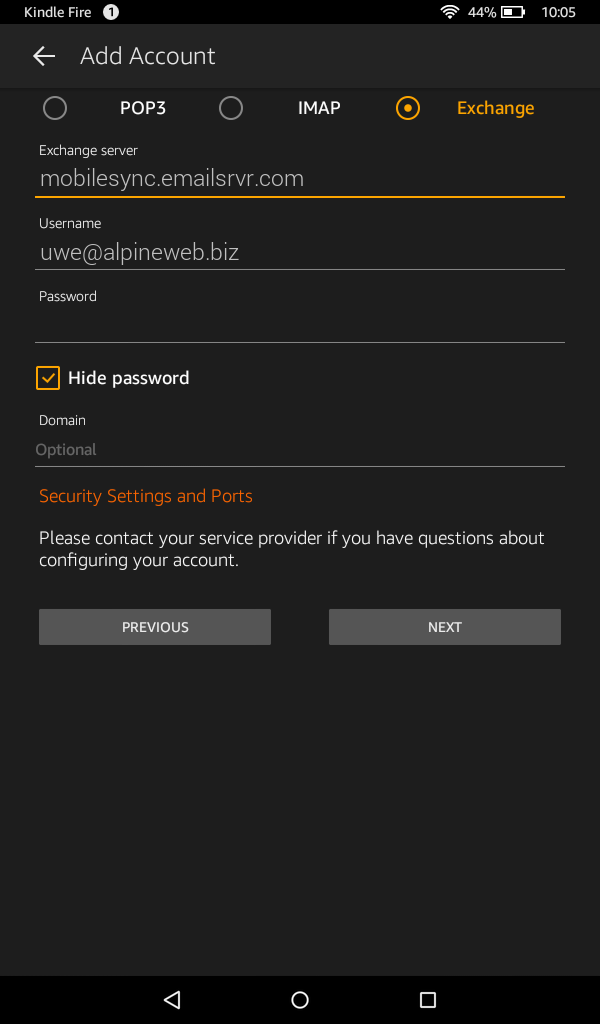Select the Exchange radio button
This screenshot has width=600, height=1024.
pyautogui.click(x=407, y=108)
